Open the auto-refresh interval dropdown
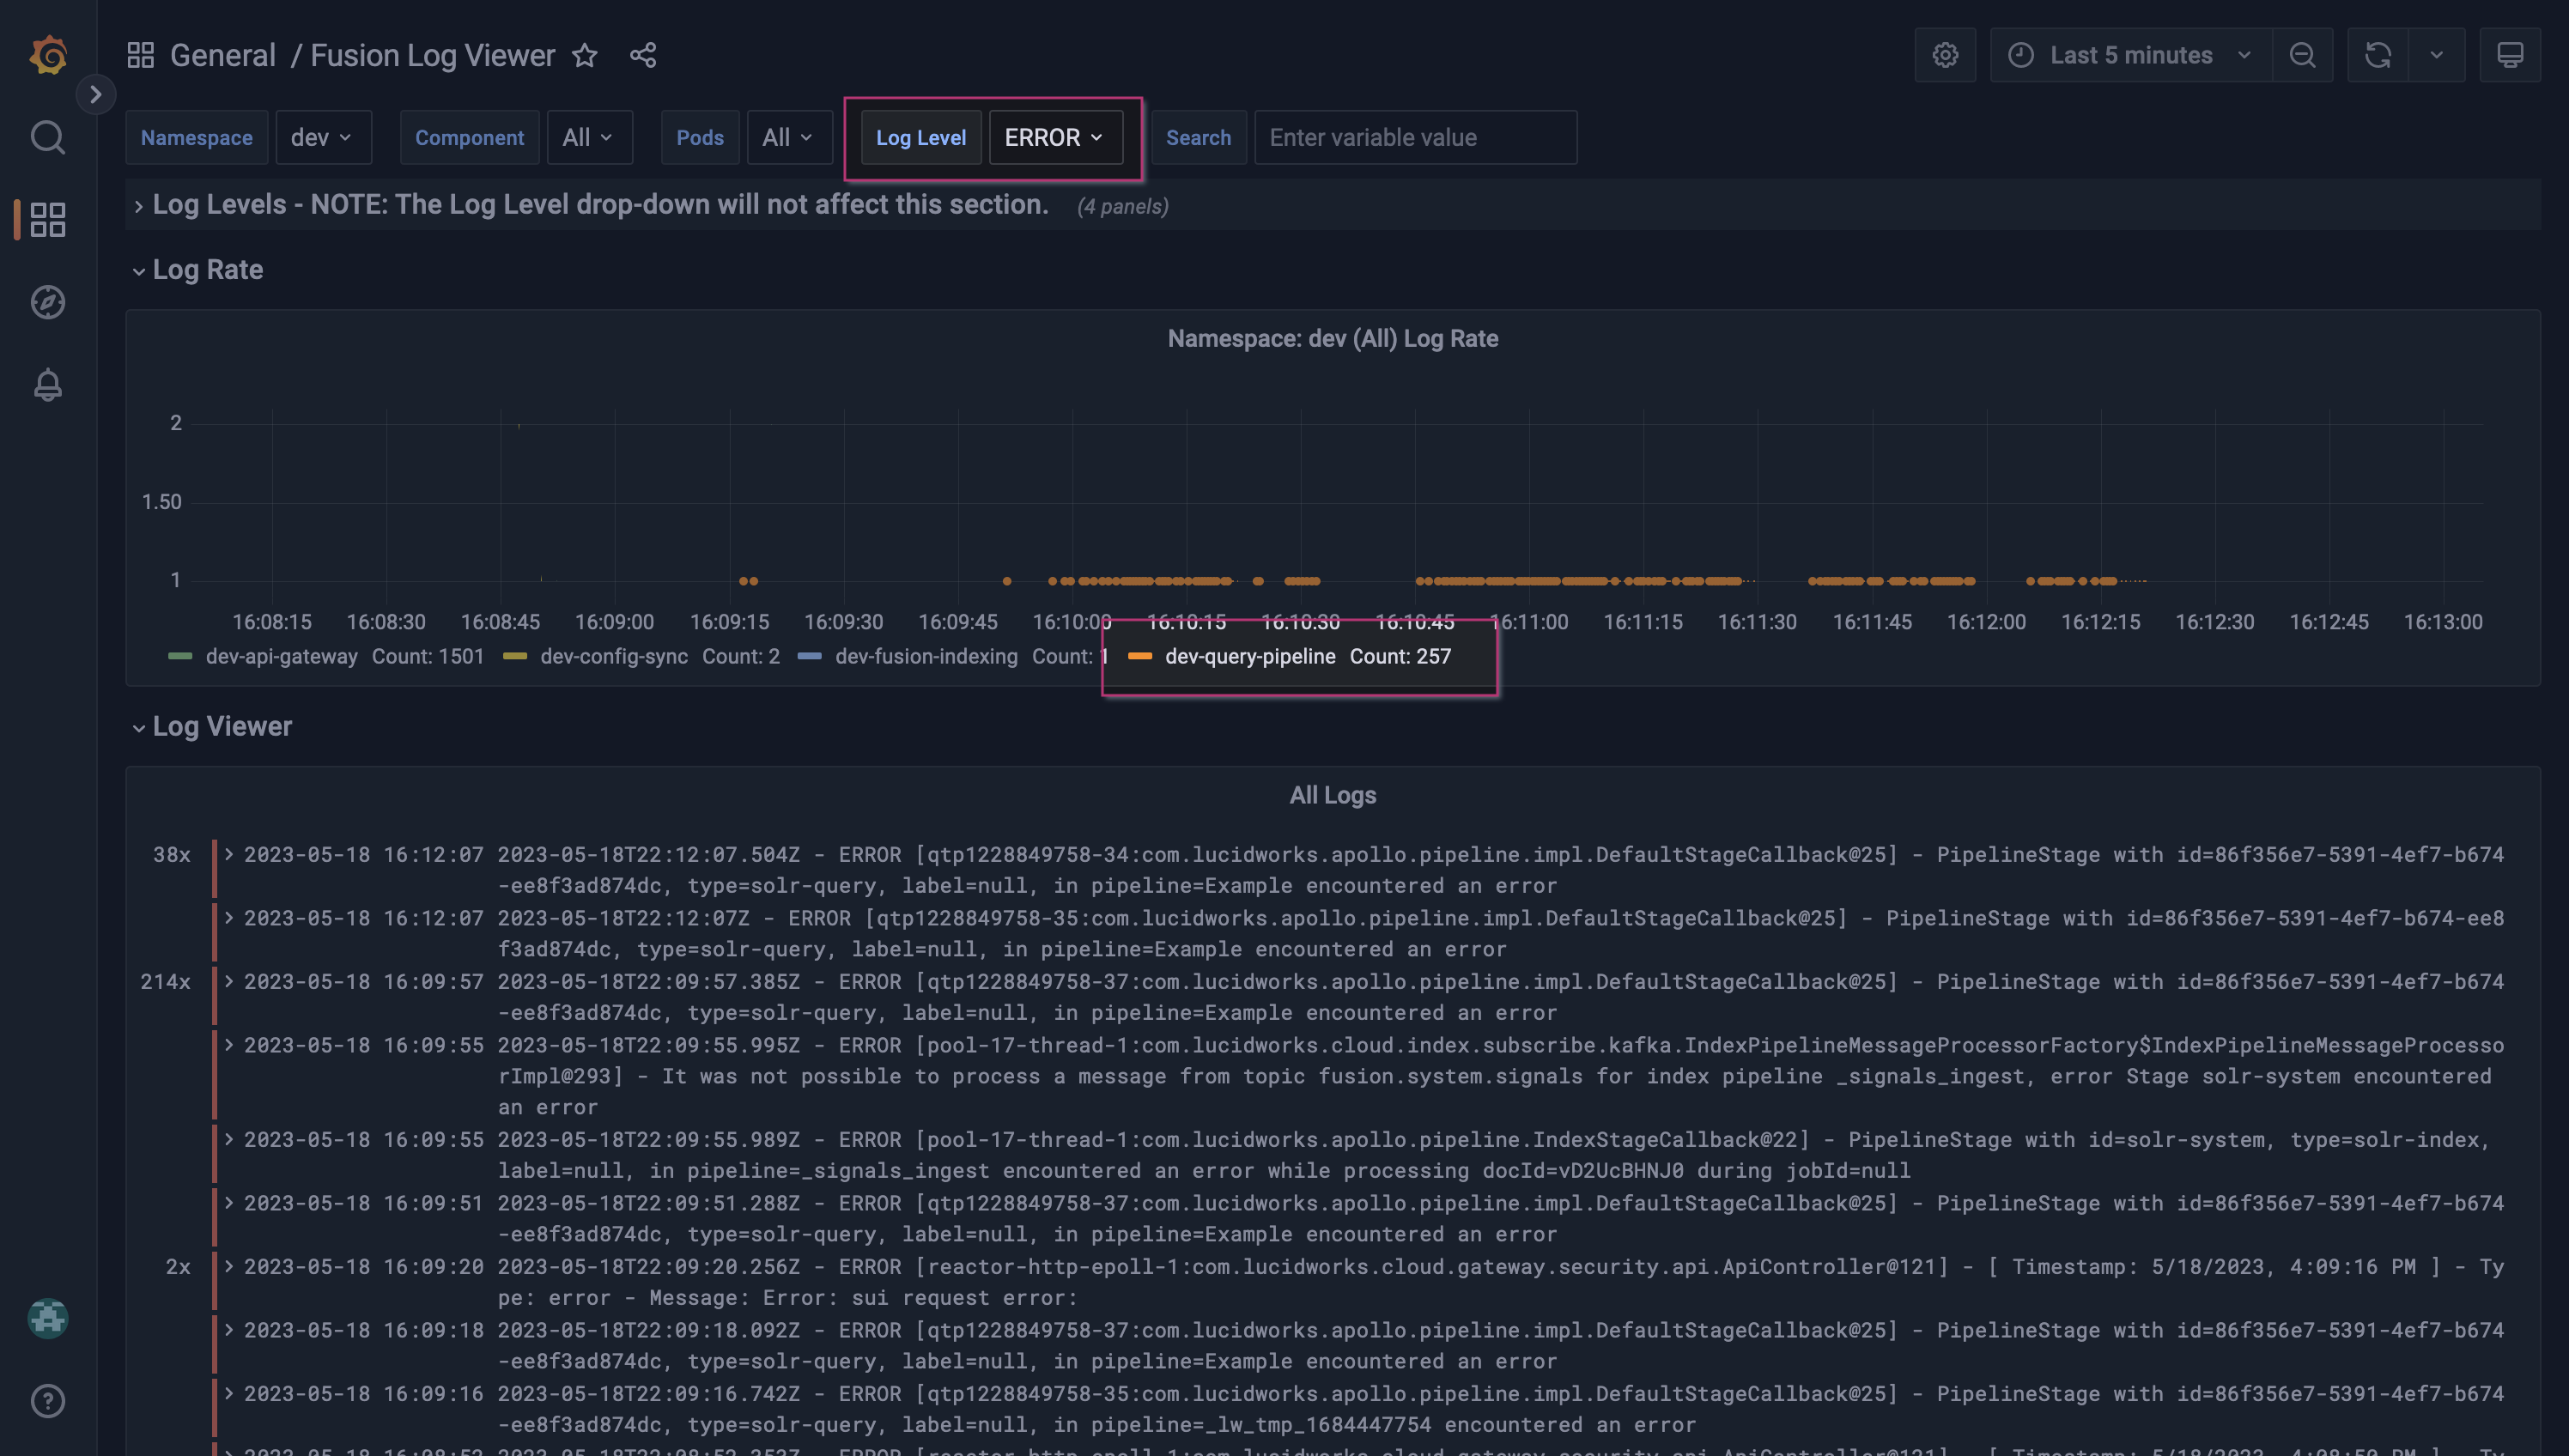 pyautogui.click(x=2436, y=54)
